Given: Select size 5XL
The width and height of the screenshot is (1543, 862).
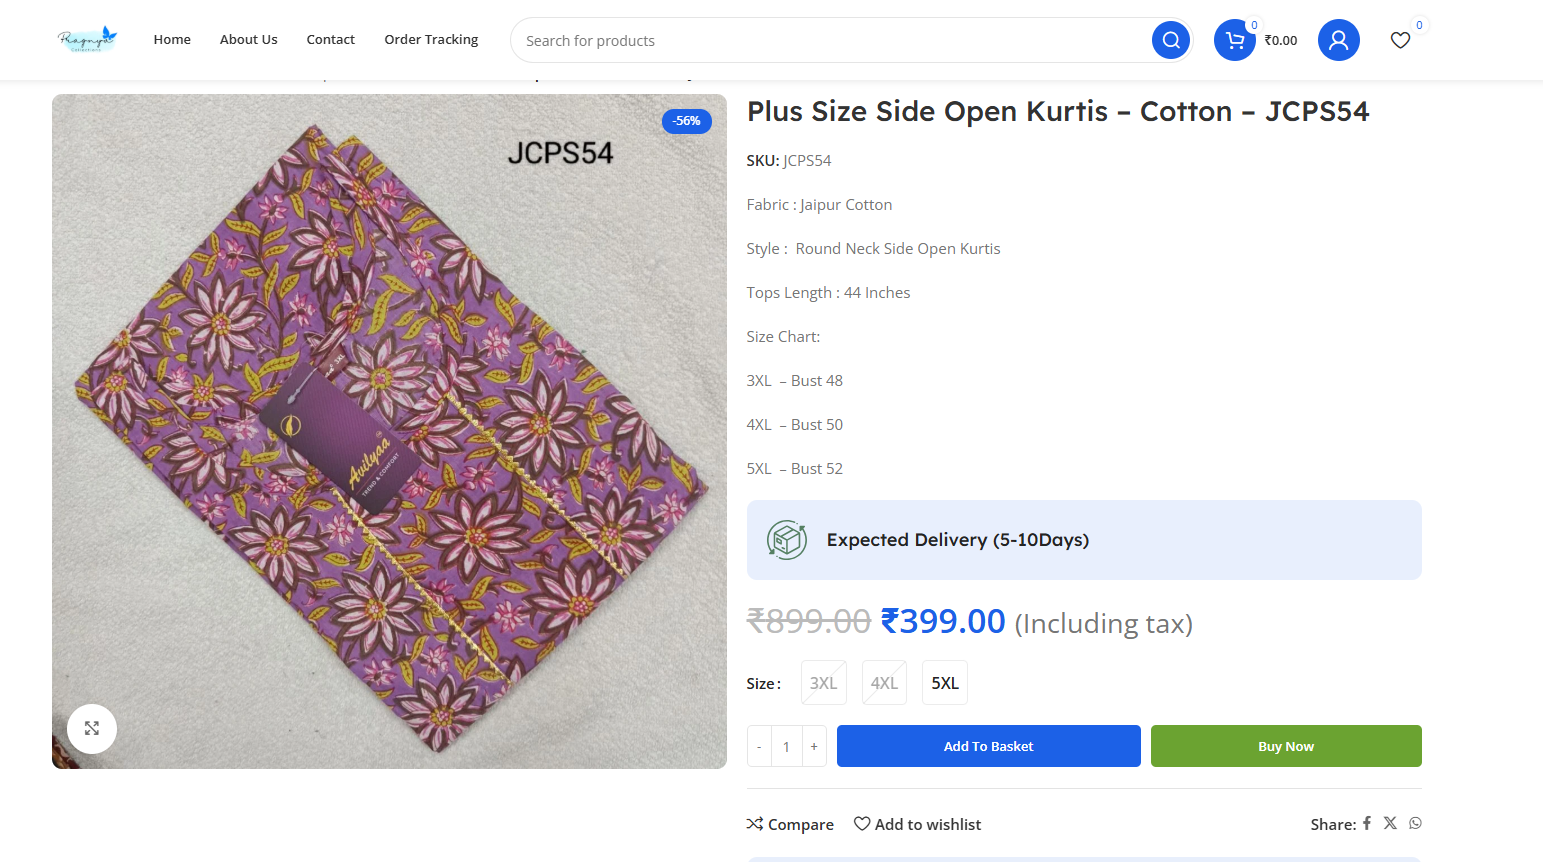Looking at the screenshot, I should (x=945, y=683).
